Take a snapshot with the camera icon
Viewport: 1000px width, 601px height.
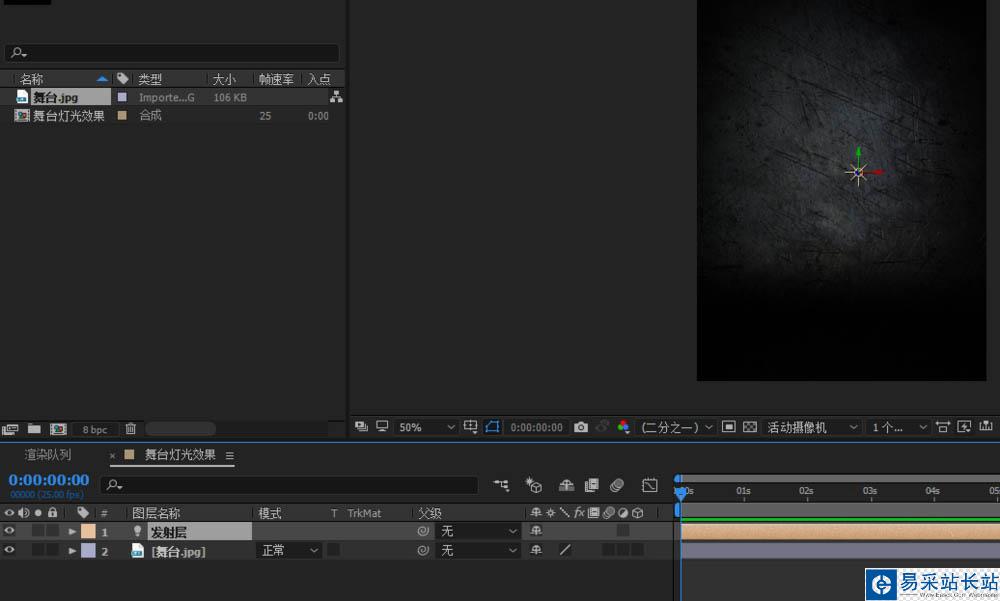click(581, 427)
